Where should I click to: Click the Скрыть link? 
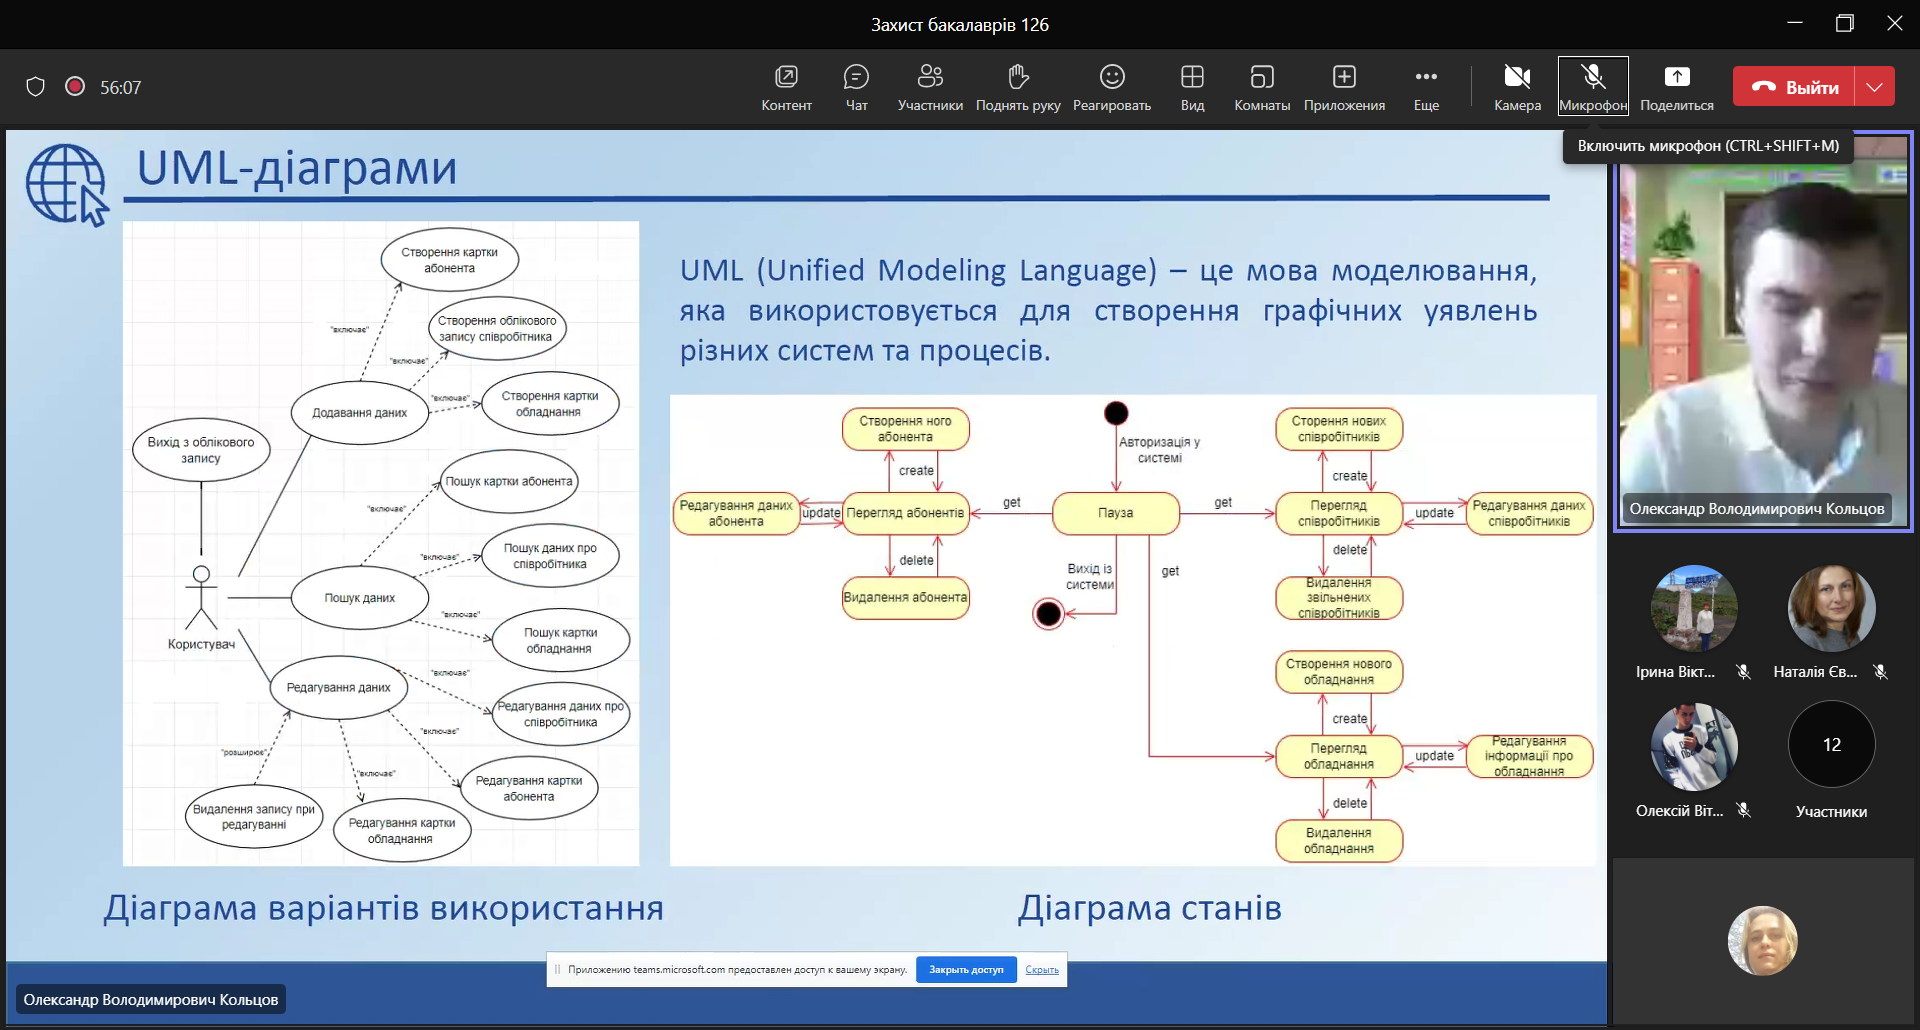(1042, 969)
